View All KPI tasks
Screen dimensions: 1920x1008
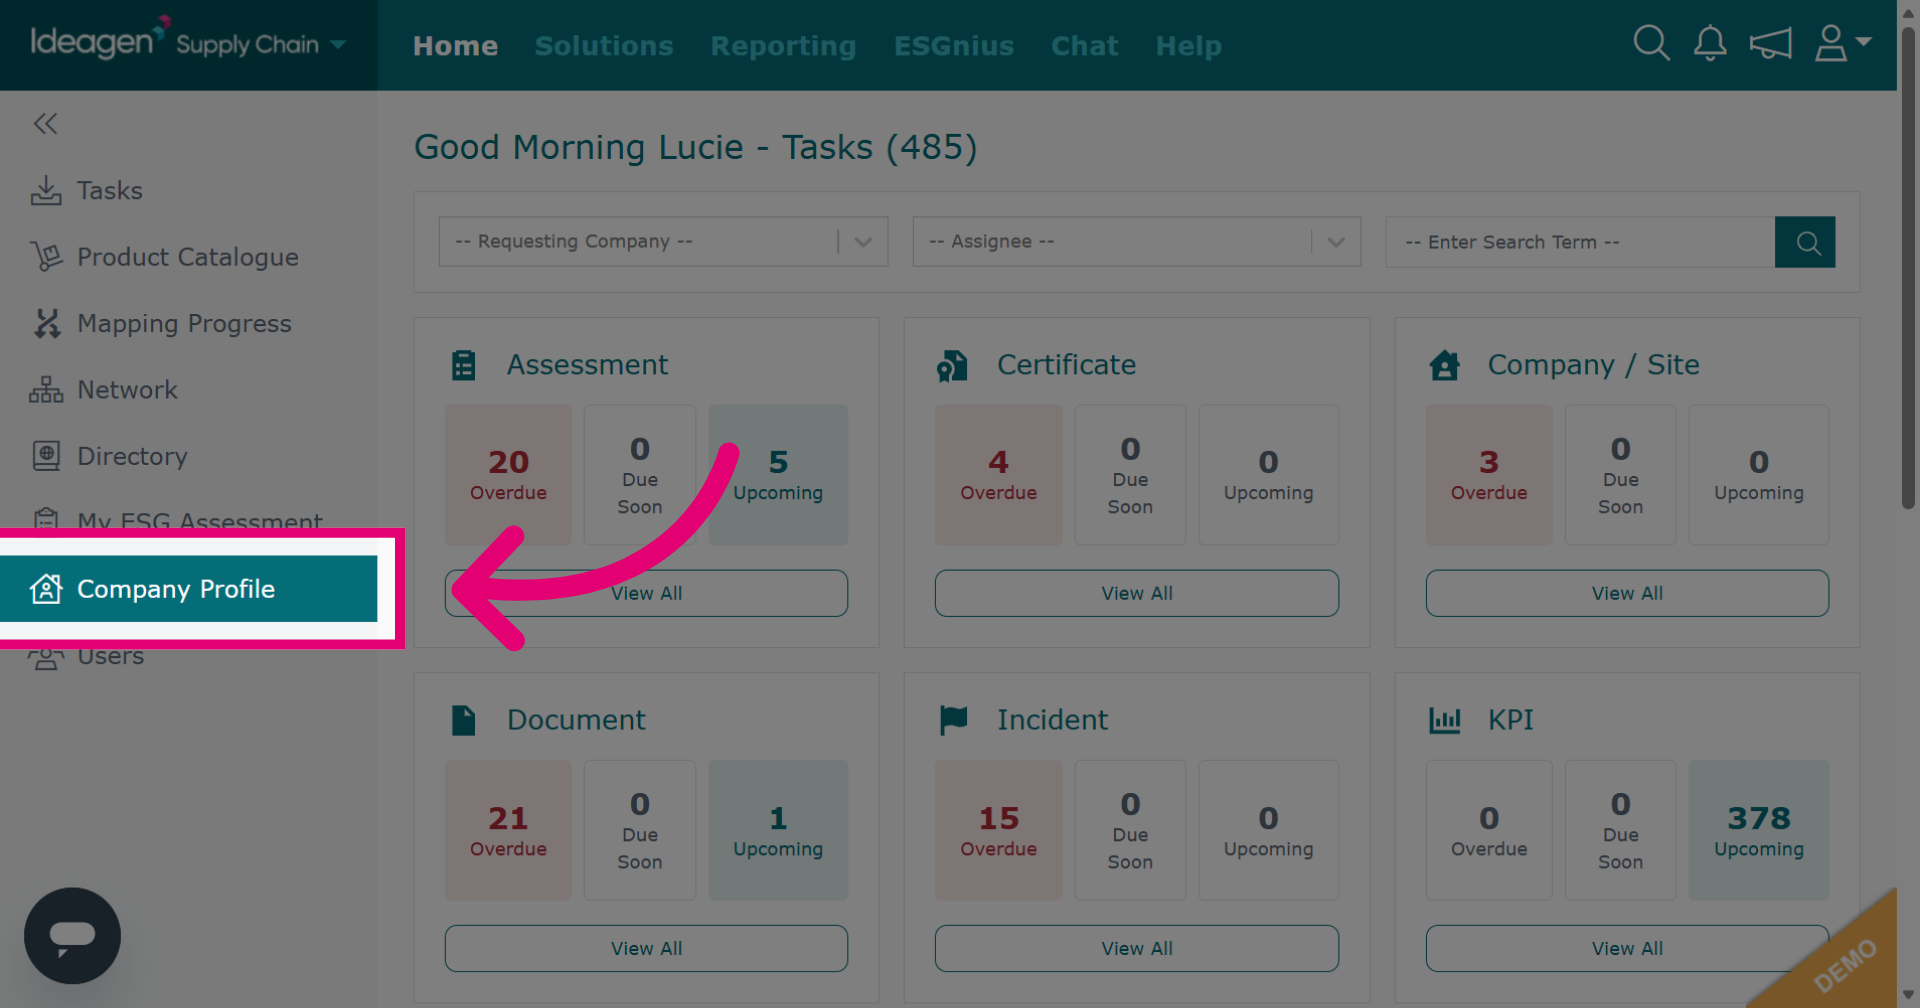pyautogui.click(x=1627, y=948)
